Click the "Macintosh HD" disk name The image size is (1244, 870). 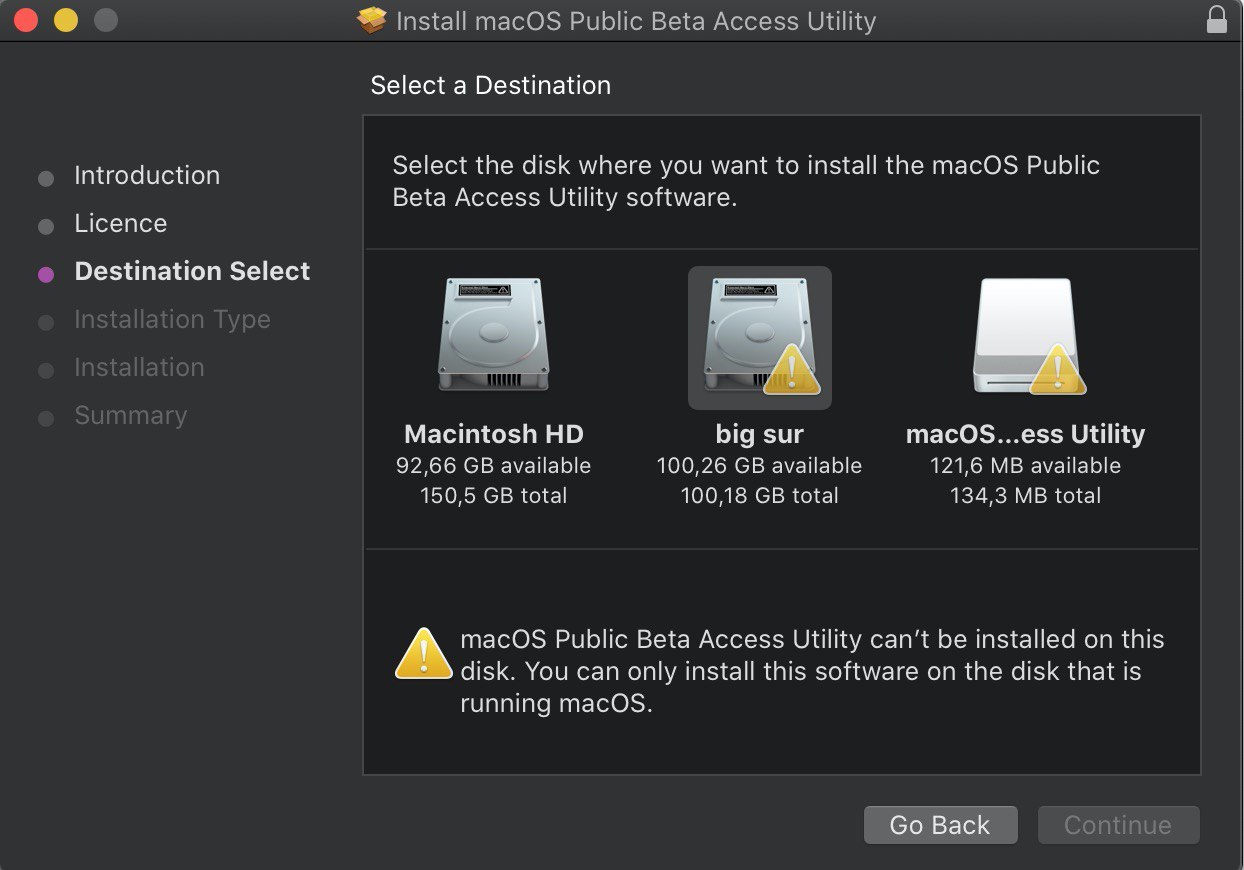[x=494, y=434]
